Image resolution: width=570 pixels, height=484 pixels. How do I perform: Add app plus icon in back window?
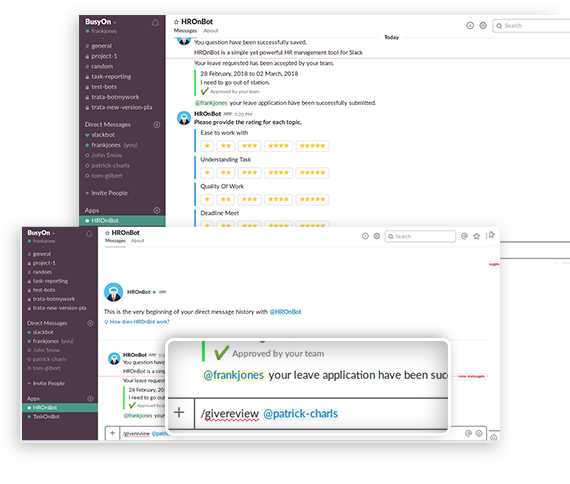pyautogui.click(x=157, y=210)
